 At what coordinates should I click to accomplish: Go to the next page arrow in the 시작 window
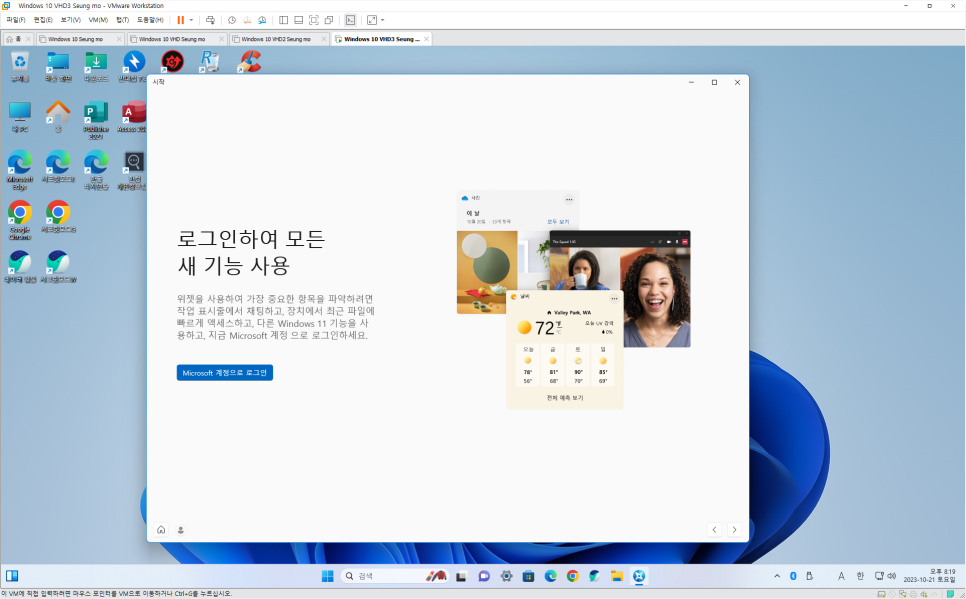click(734, 529)
